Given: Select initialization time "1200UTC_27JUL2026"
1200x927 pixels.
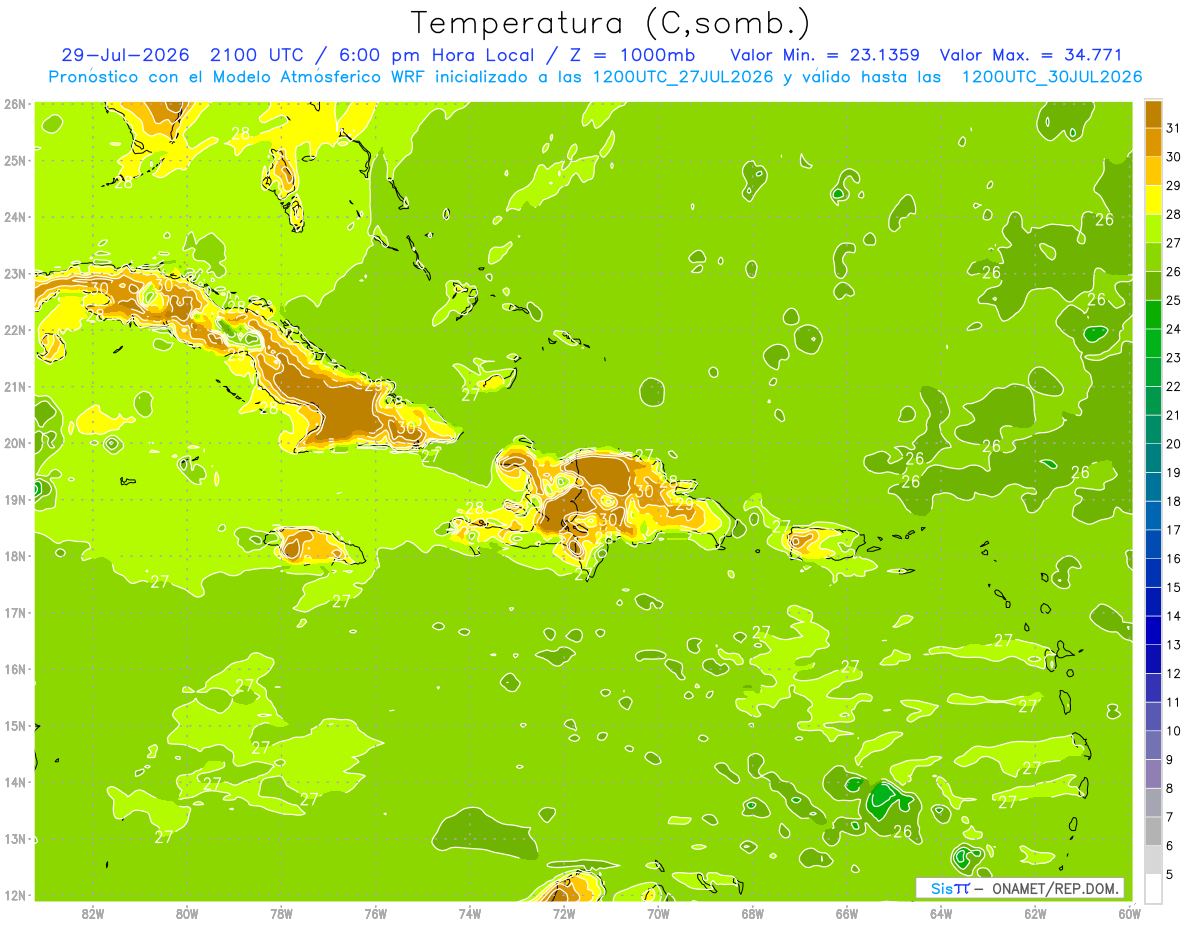Looking at the screenshot, I should click(x=683, y=77).
